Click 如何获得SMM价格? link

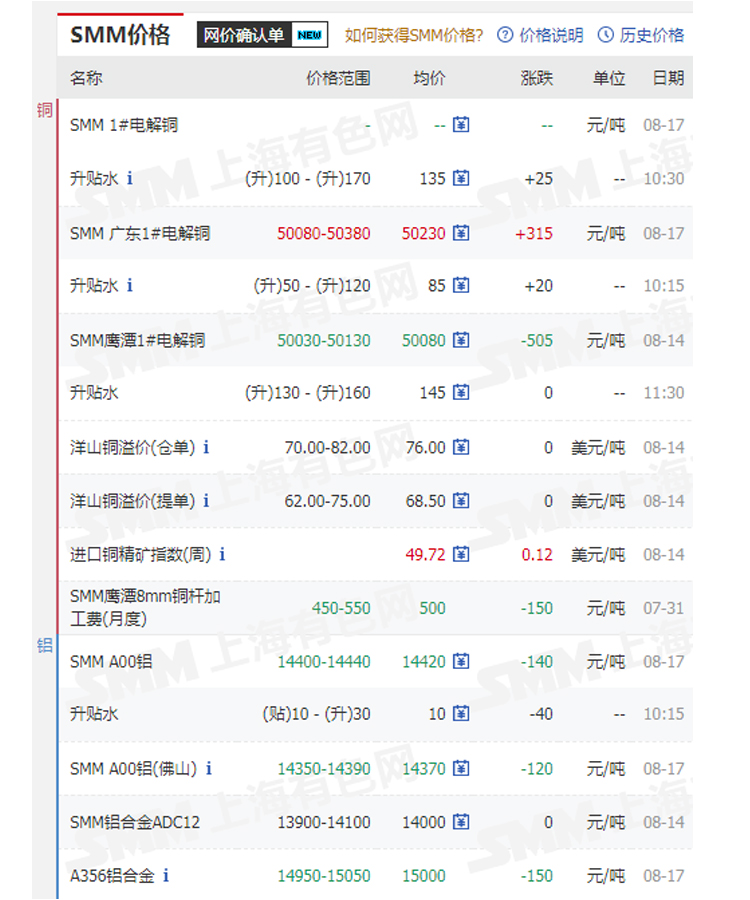point(414,35)
